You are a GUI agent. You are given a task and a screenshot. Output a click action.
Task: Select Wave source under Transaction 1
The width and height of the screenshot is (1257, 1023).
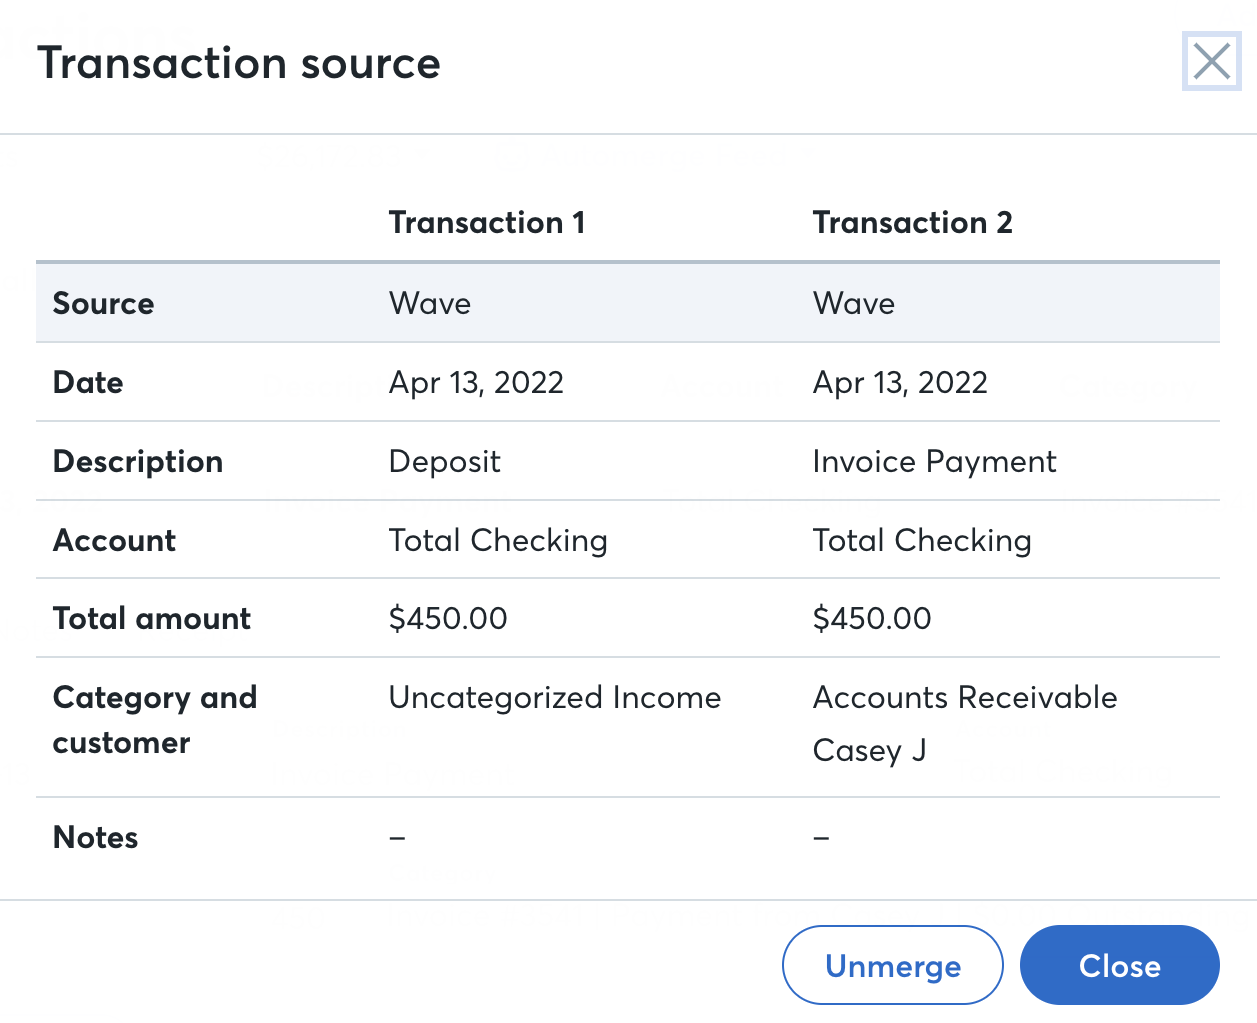pyautogui.click(x=430, y=303)
